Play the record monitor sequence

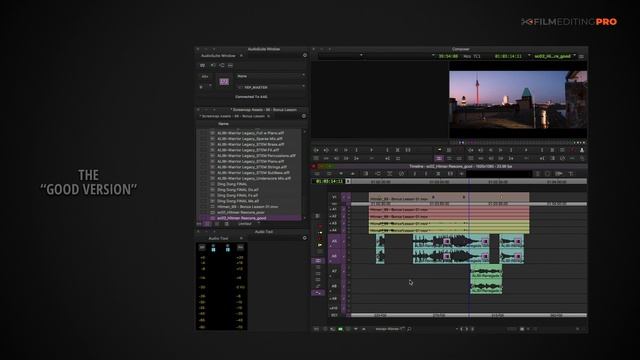(526, 150)
